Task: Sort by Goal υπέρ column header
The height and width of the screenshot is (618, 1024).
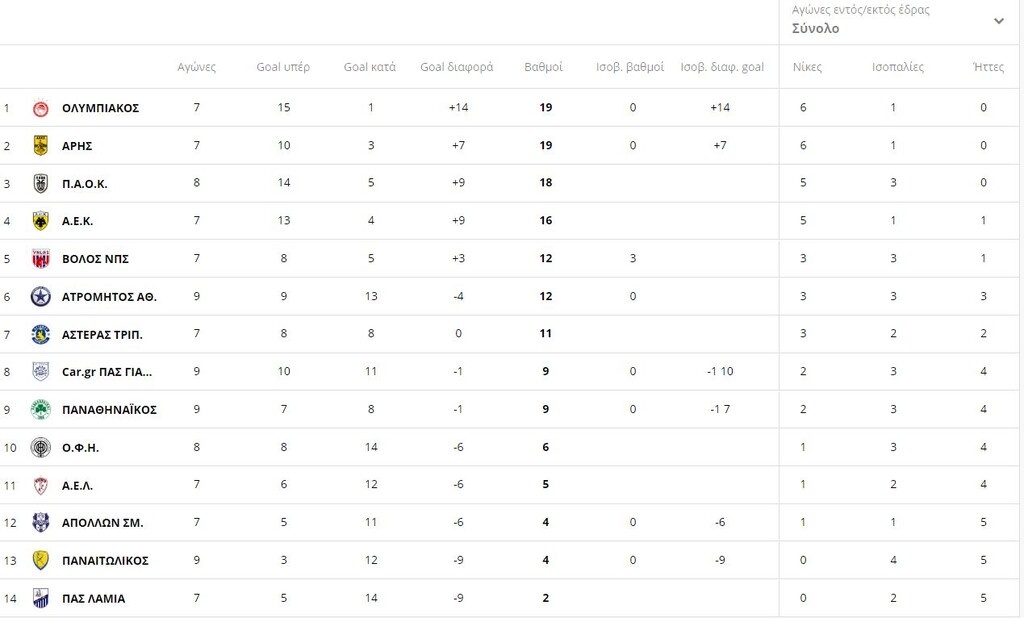Action: 283,67
